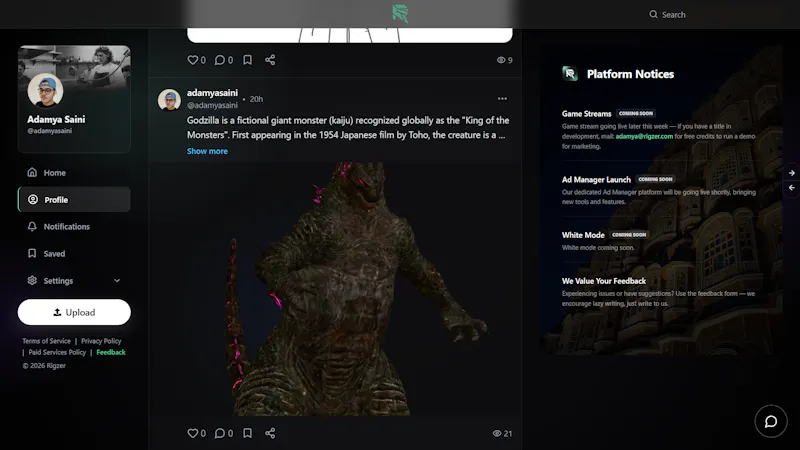Like the Godzilla post with heart icon
This screenshot has width=800, height=450.
192,433
